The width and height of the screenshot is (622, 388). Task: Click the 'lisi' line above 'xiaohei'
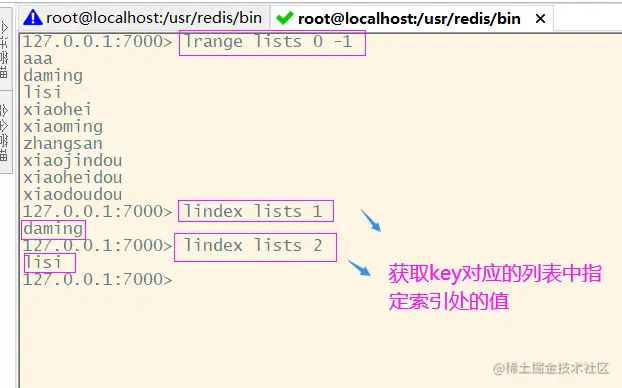coord(42,92)
